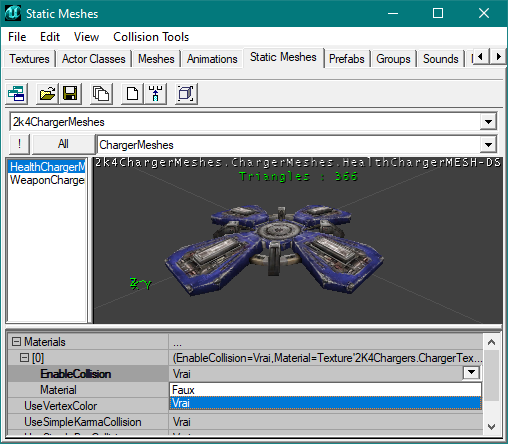
Task: Collapse the [0] material entry
Action: click(x=24, y=358)
